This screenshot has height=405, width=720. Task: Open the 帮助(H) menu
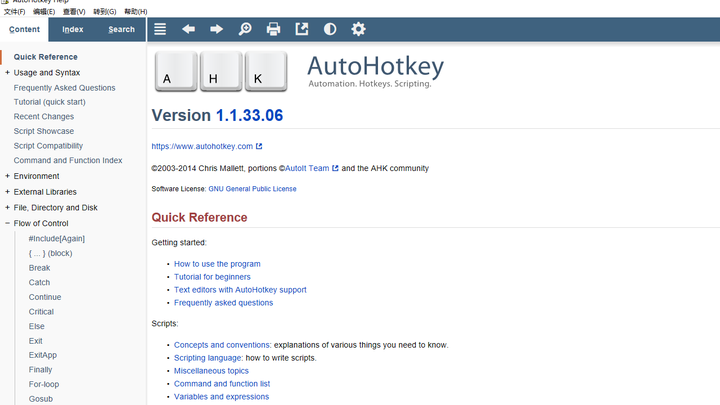[x=135, y=11]
